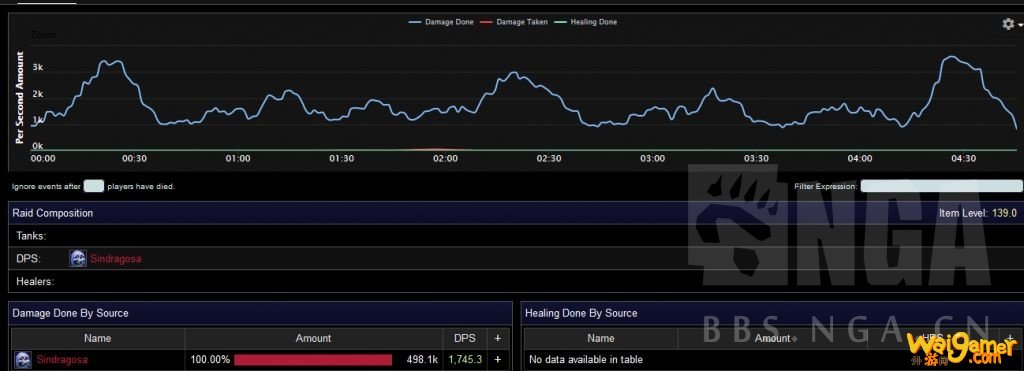
Task: Click the 'No data available in table' message
Action: (586, 359)
